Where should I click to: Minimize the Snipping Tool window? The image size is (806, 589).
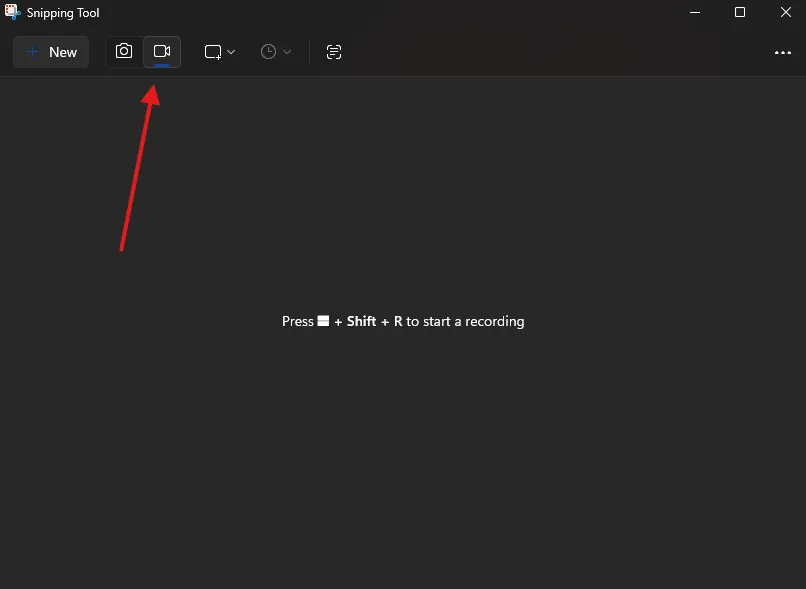tap(696, 13)
